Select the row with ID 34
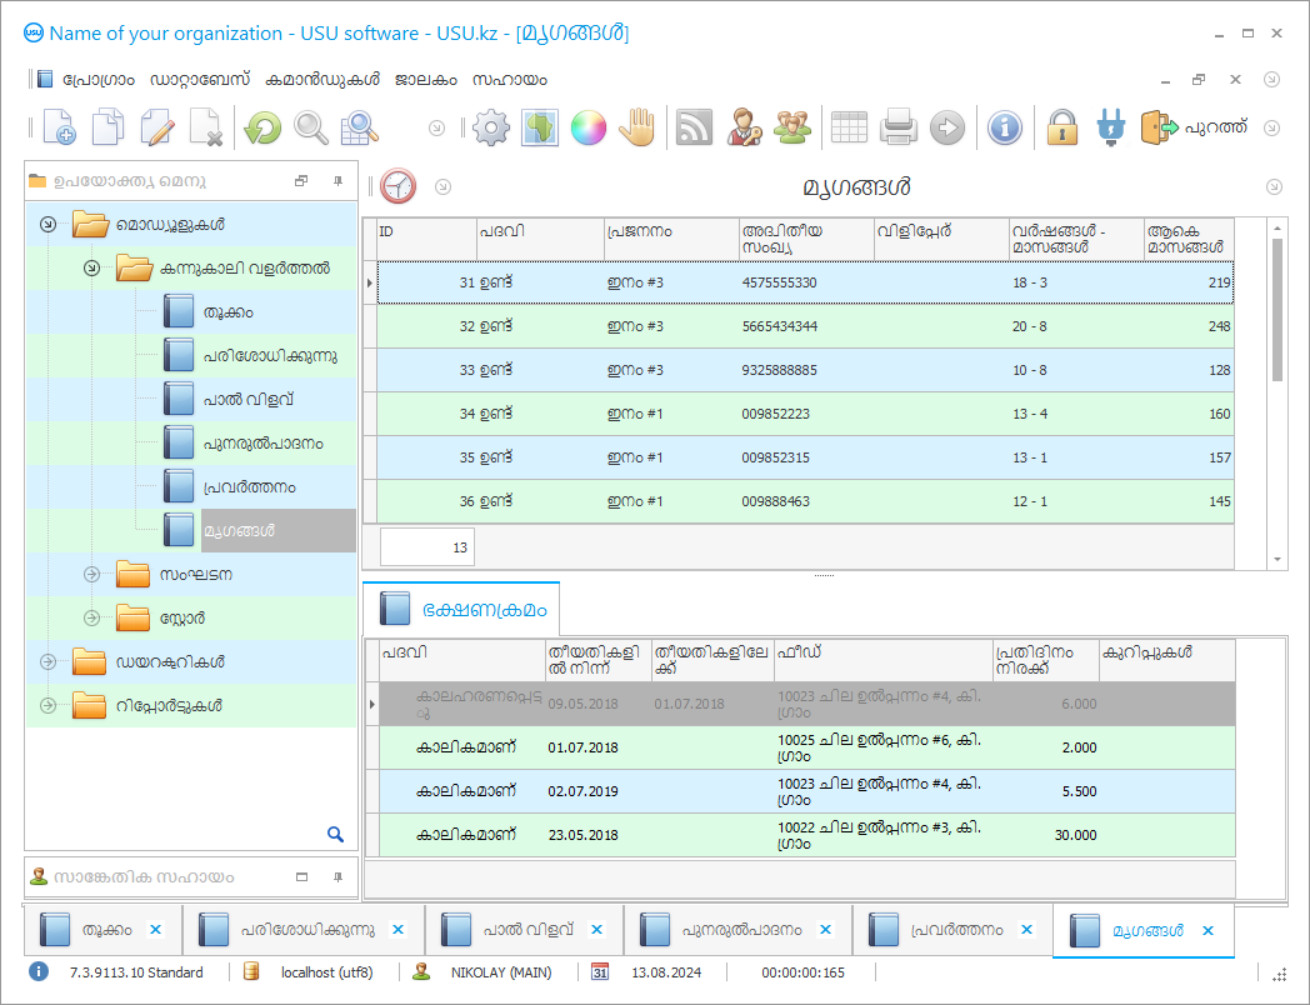This screenshot has width=1310, height=1005. pyautogui.click(x=805, y=413)
